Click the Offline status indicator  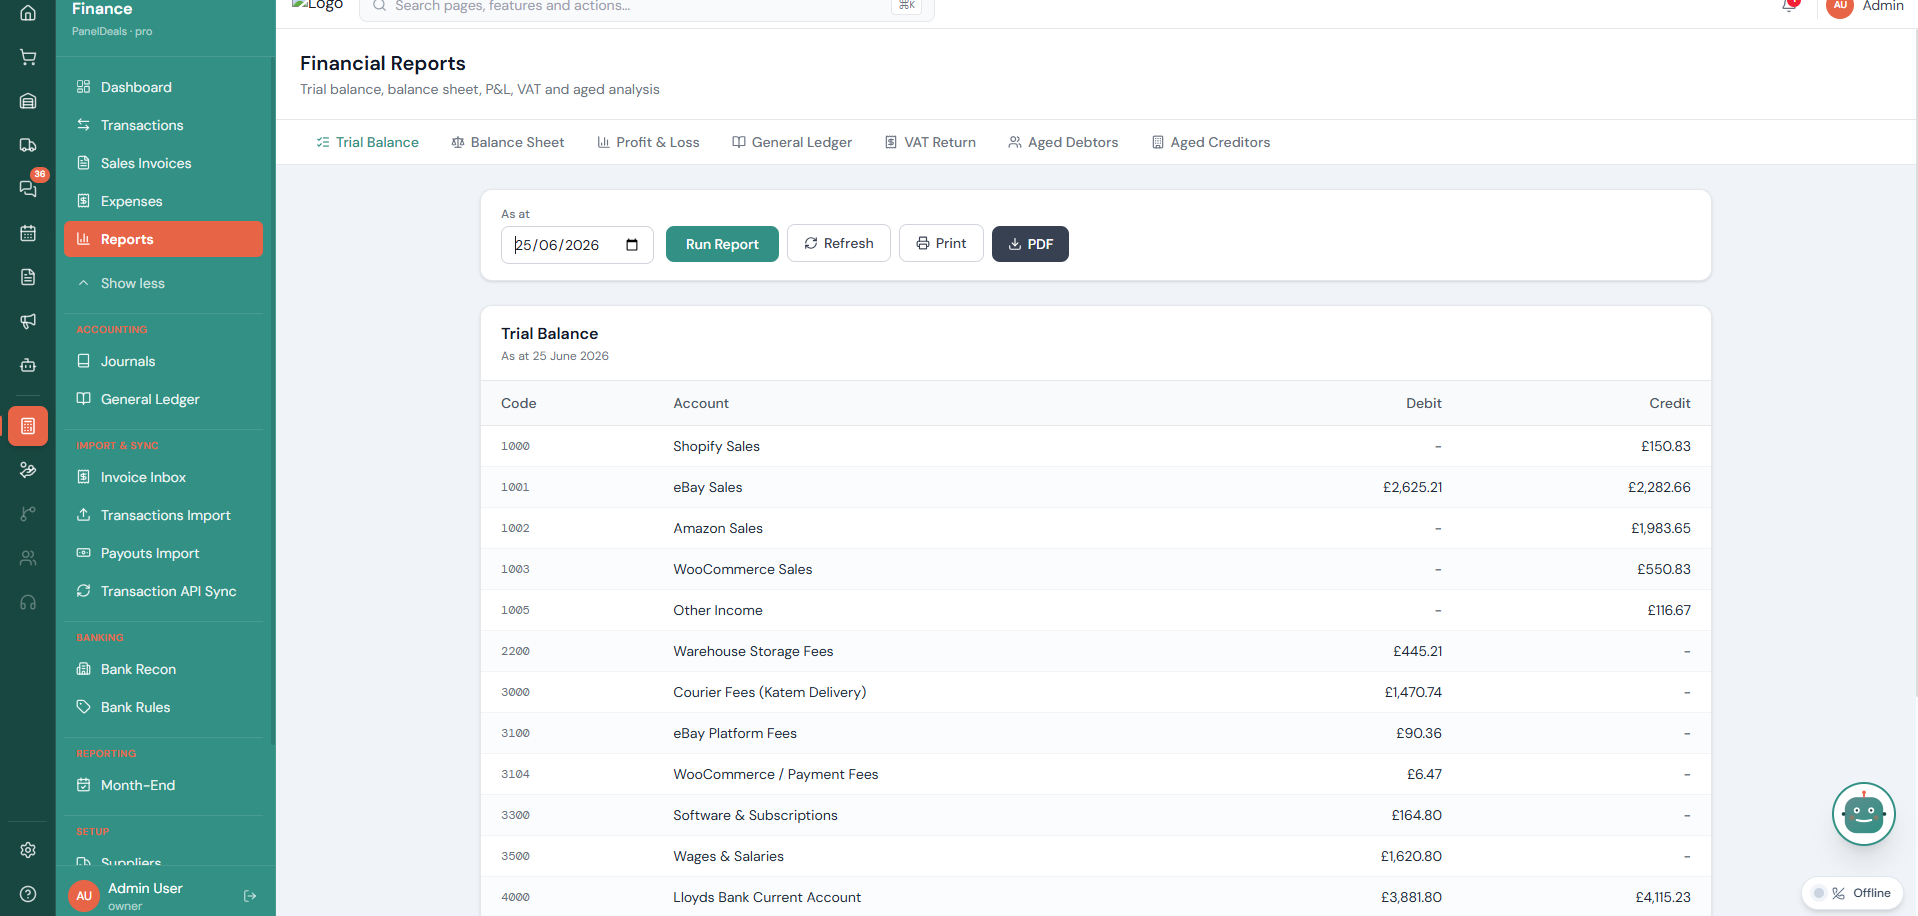point(1853,893)
